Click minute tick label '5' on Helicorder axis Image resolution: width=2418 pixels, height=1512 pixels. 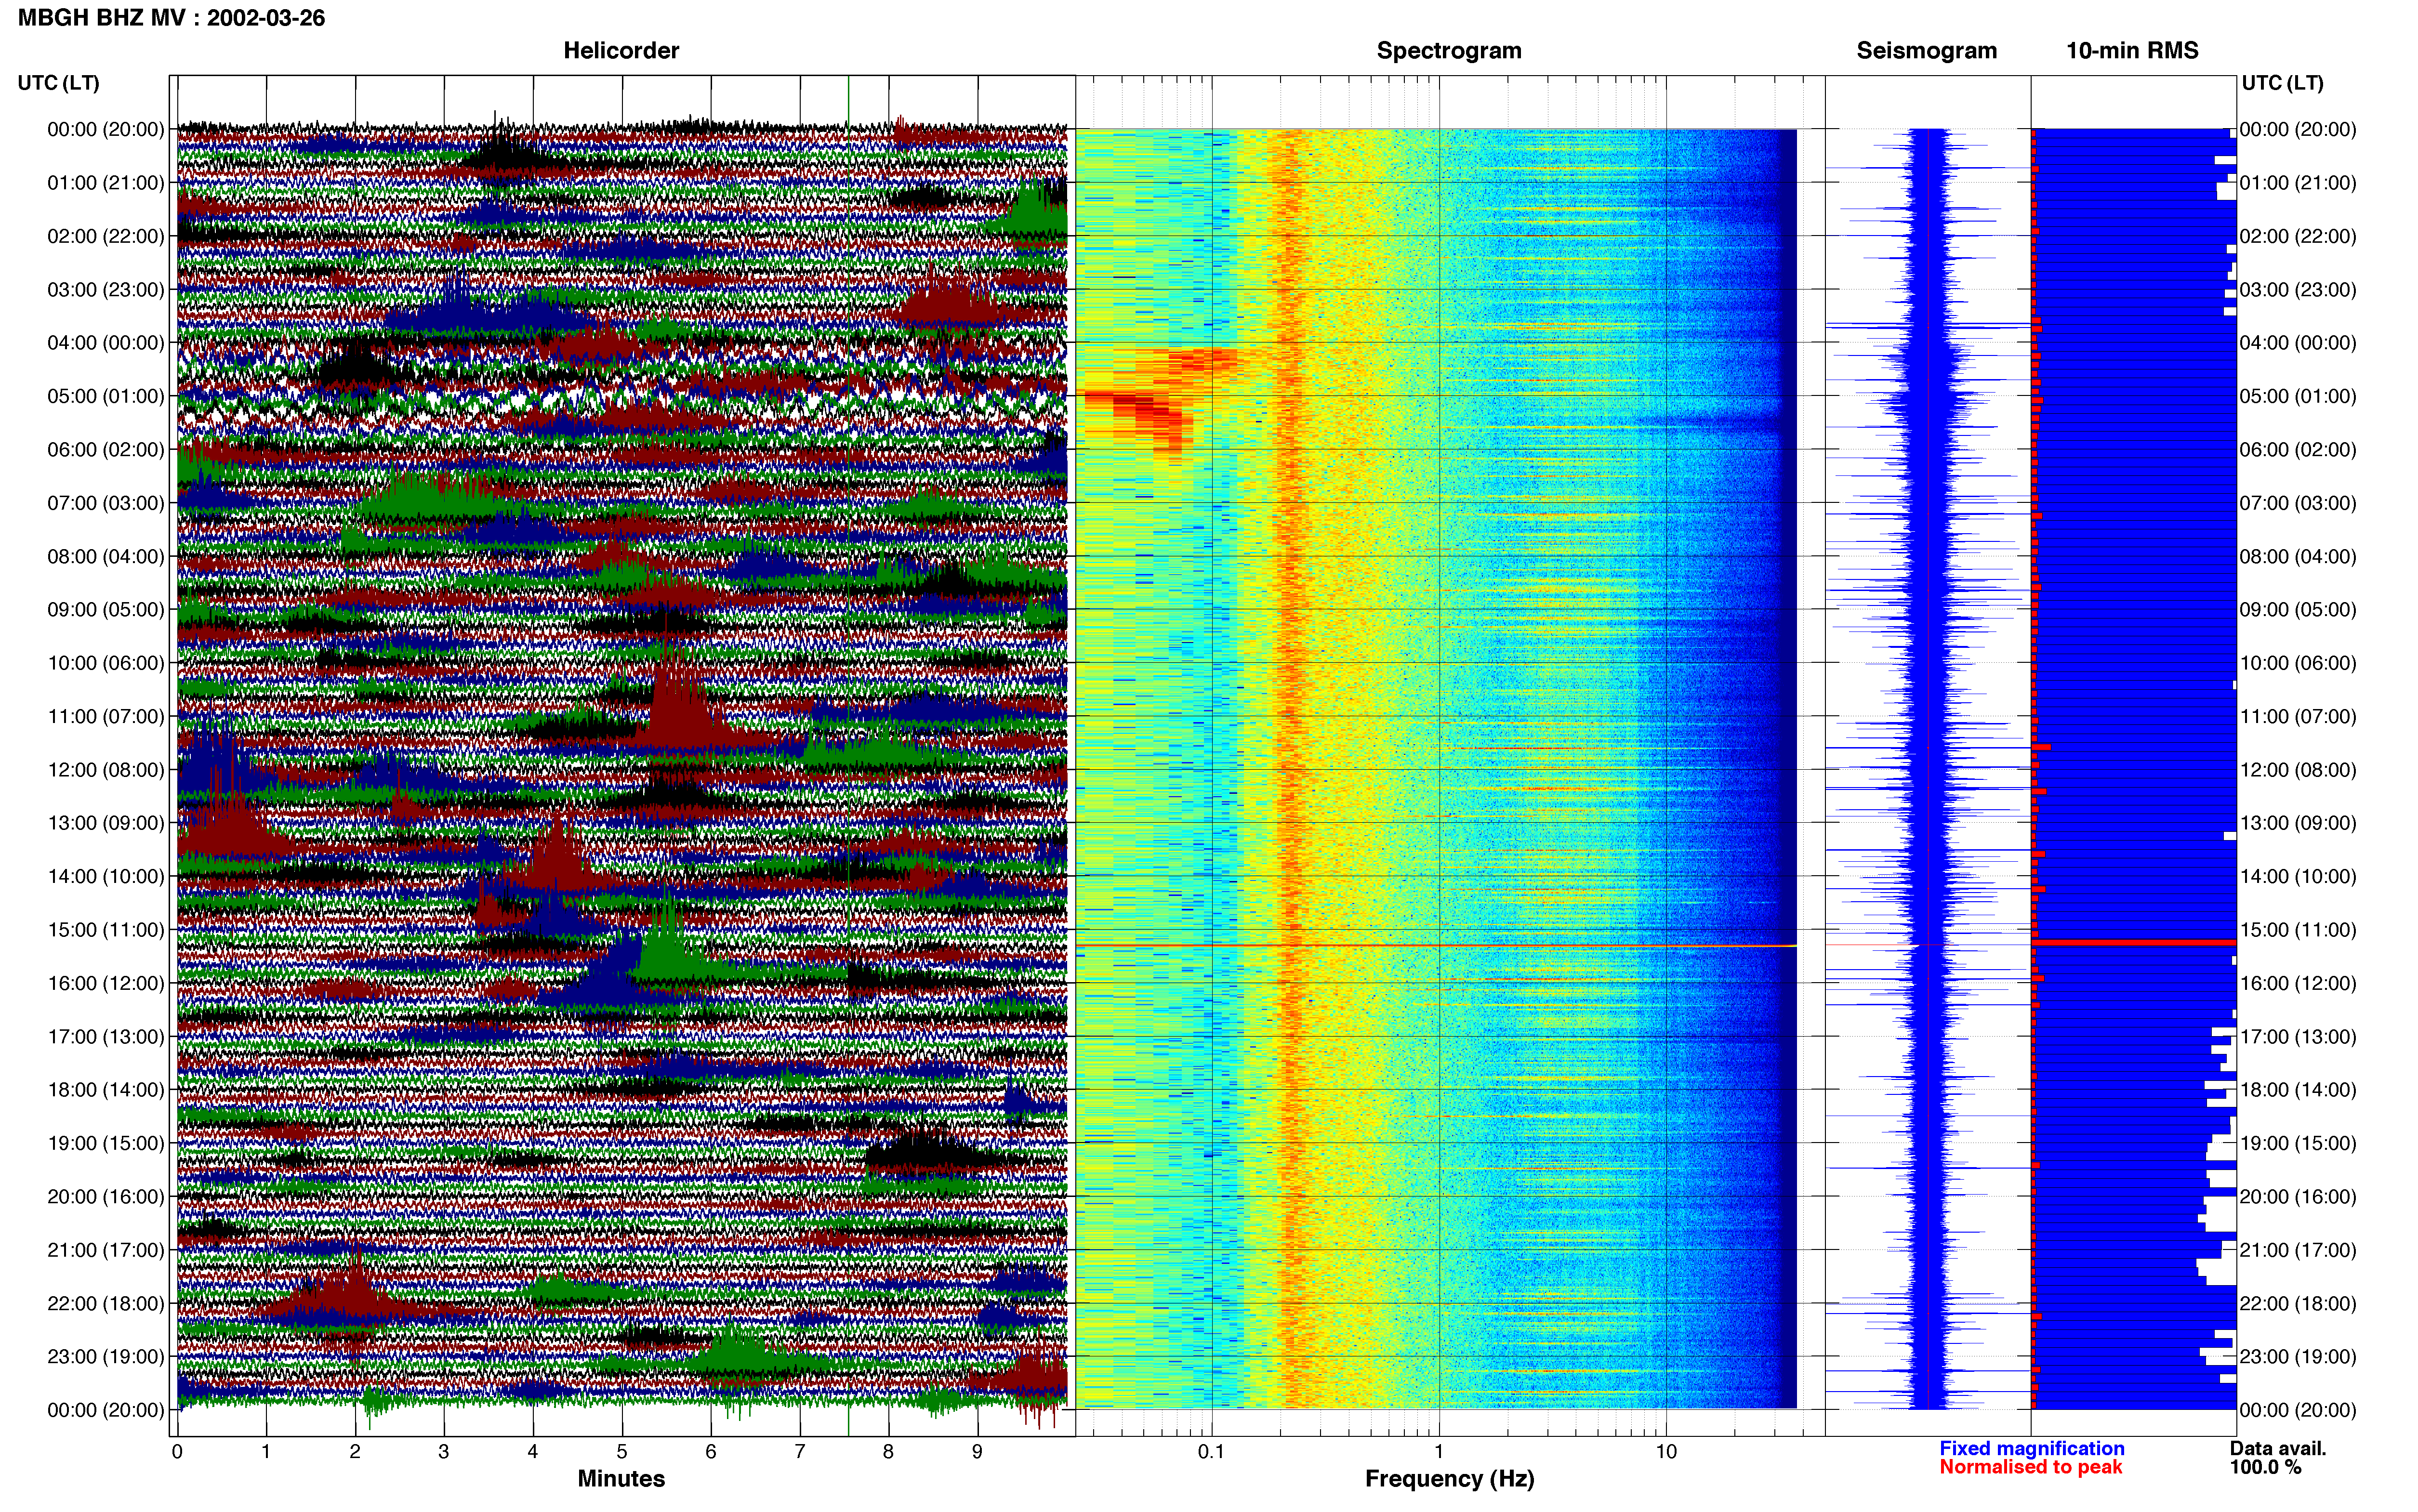pyautogui.click(x=622, y=1452)
